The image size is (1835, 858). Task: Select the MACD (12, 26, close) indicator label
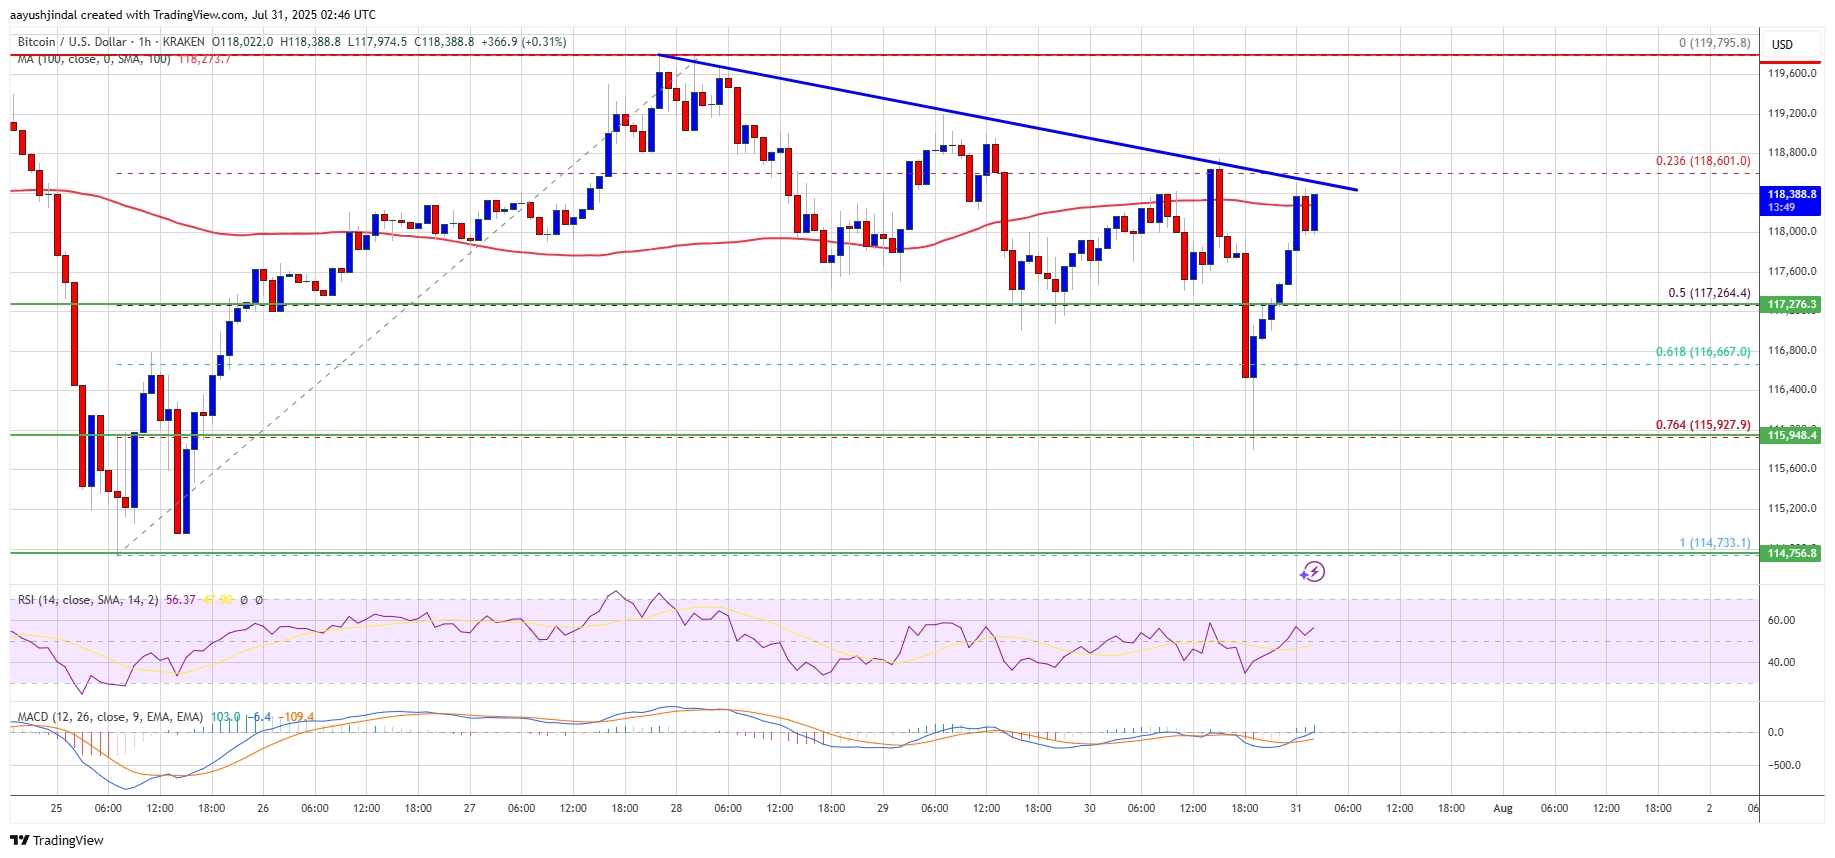[x=110, y=717]
